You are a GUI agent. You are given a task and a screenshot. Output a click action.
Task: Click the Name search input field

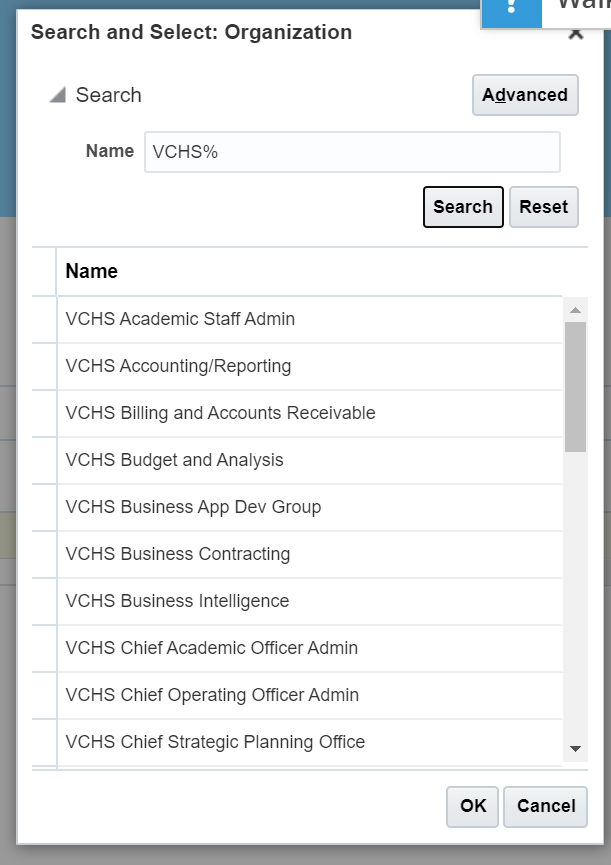352,153
